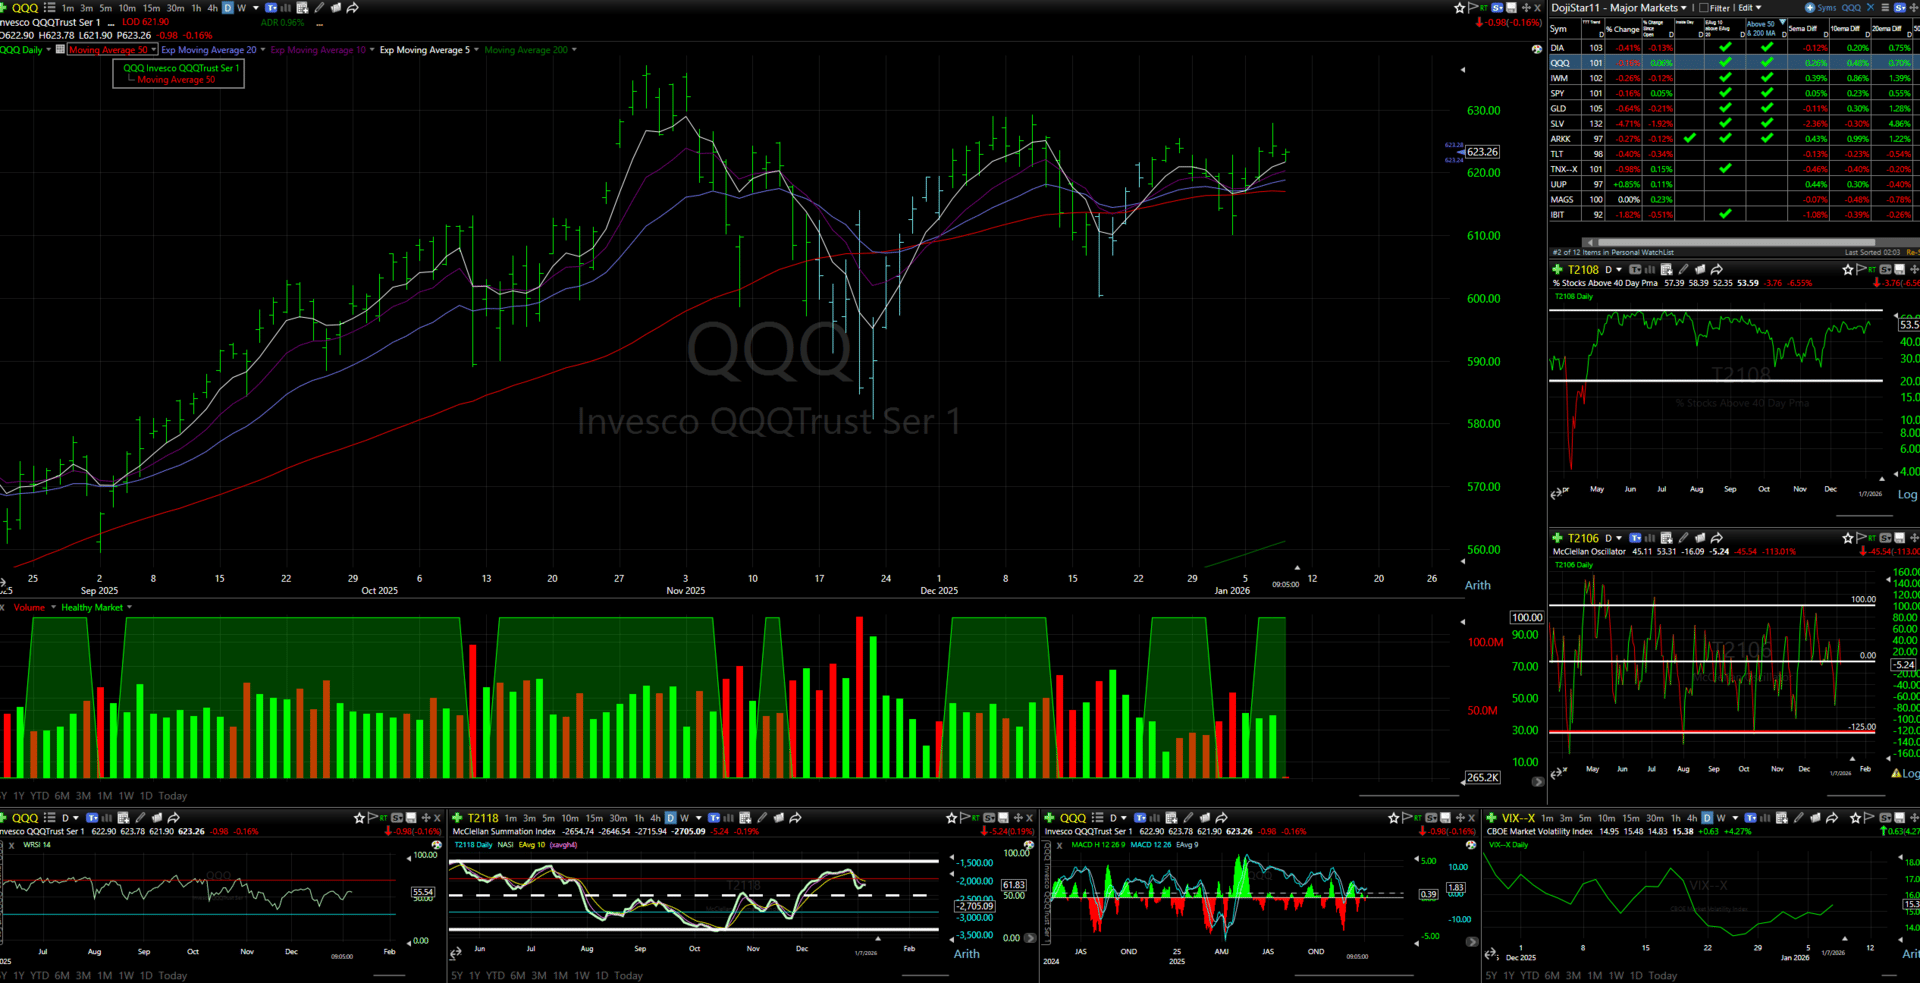Select the ARKK row in the watchlist

click(x=1733, y=139)
